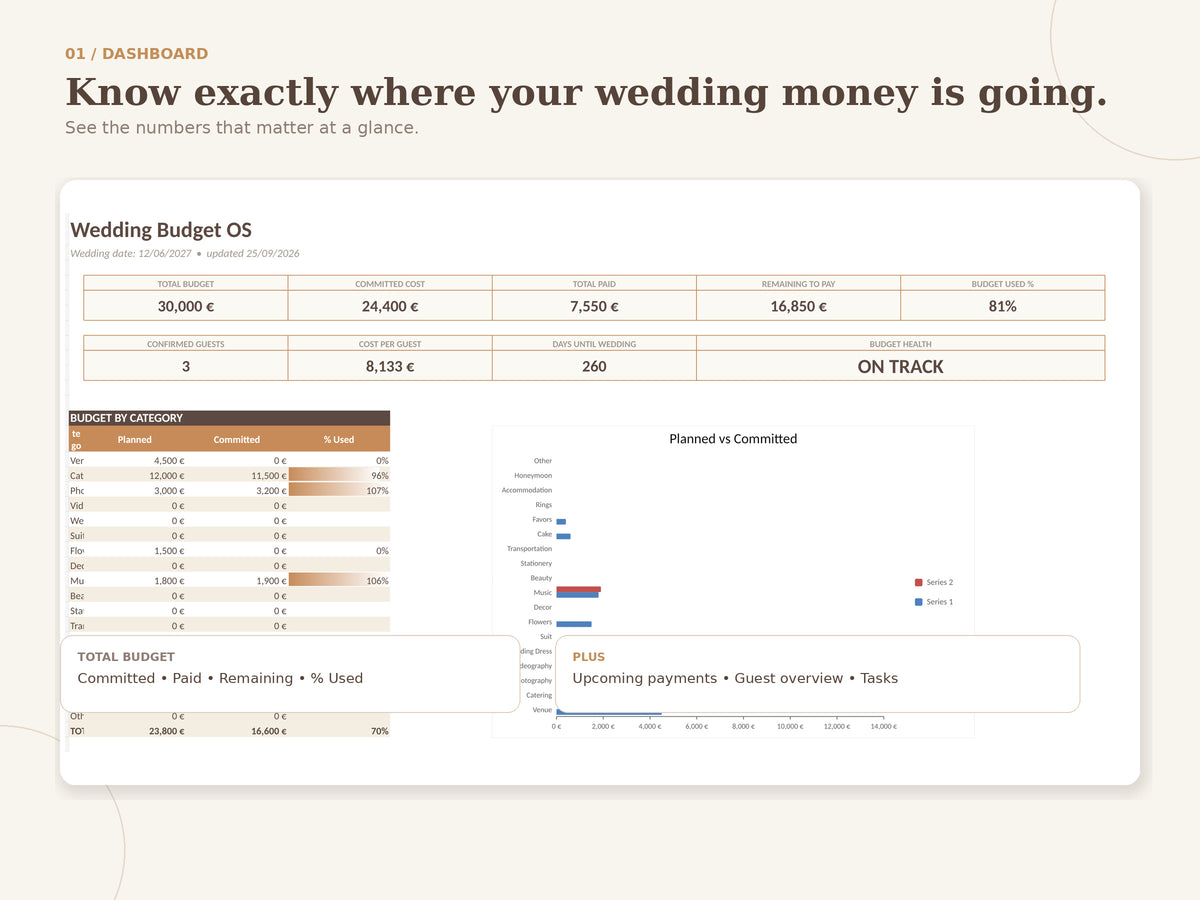Click the PLUS callout heading
This screenshot has height=900, width=1200.
click(x=588, y=657)
